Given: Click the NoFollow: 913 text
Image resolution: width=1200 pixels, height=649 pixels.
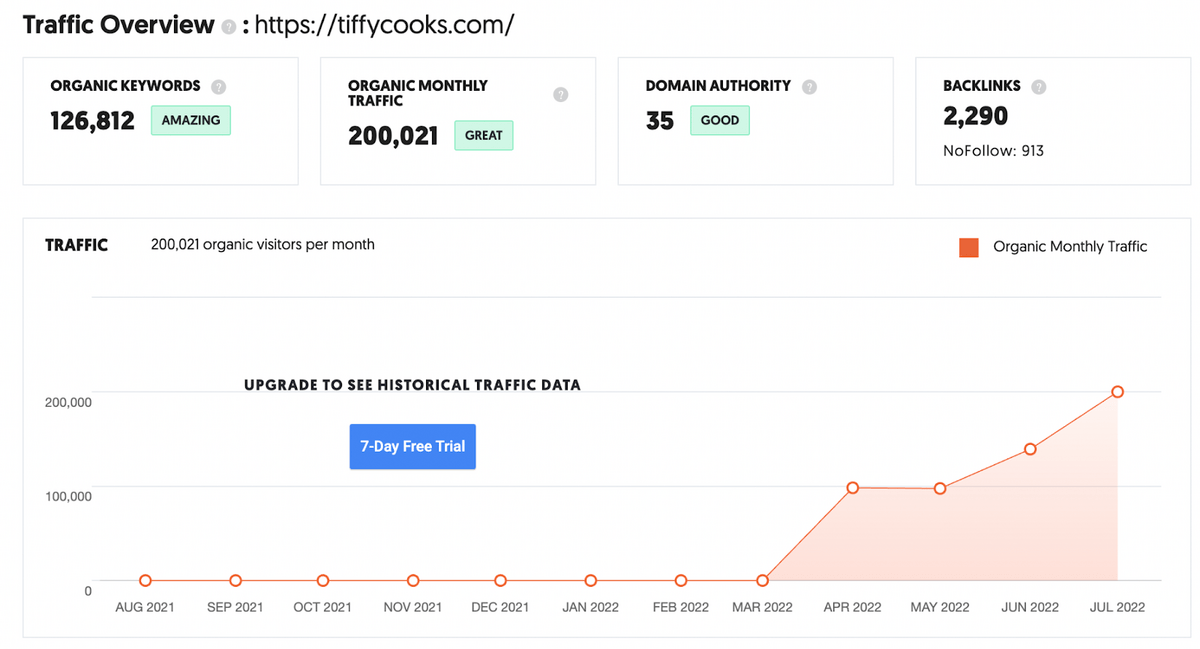Looking at the screenshot, I should (994, 151).
